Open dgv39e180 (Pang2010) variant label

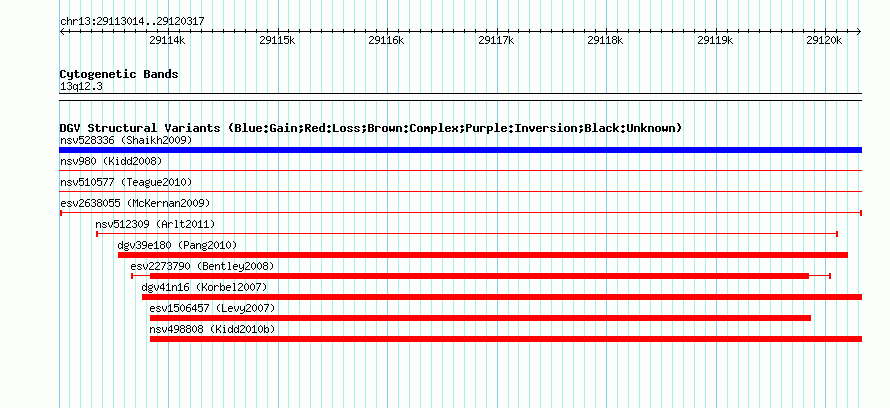click(x=177, y=245)
